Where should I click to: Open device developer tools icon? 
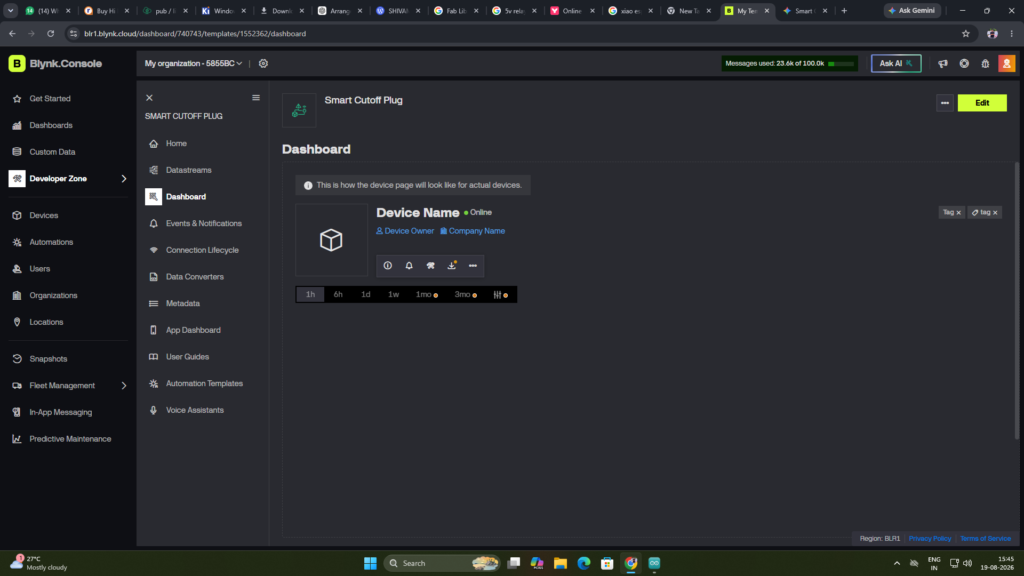click(x=430, y=266)
